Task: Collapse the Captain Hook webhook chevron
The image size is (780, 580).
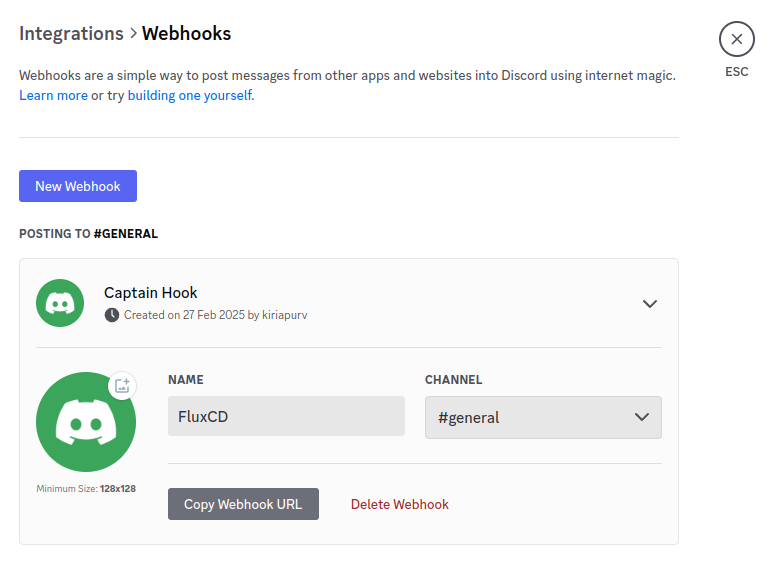Action: [x=650, y=304]
